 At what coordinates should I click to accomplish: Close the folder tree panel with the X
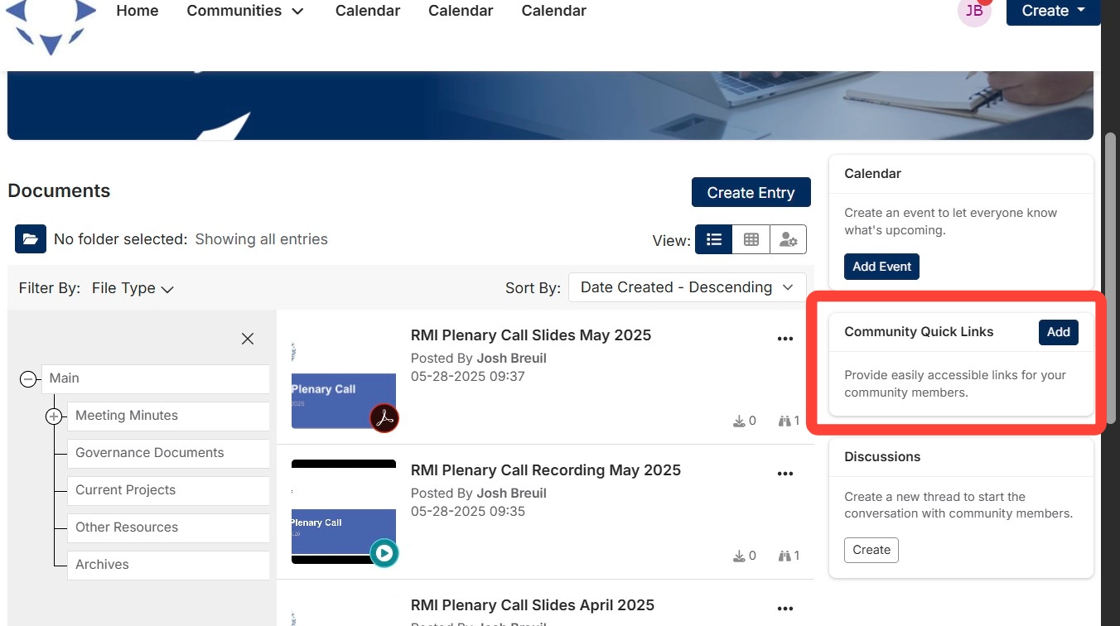coord(247,339)
